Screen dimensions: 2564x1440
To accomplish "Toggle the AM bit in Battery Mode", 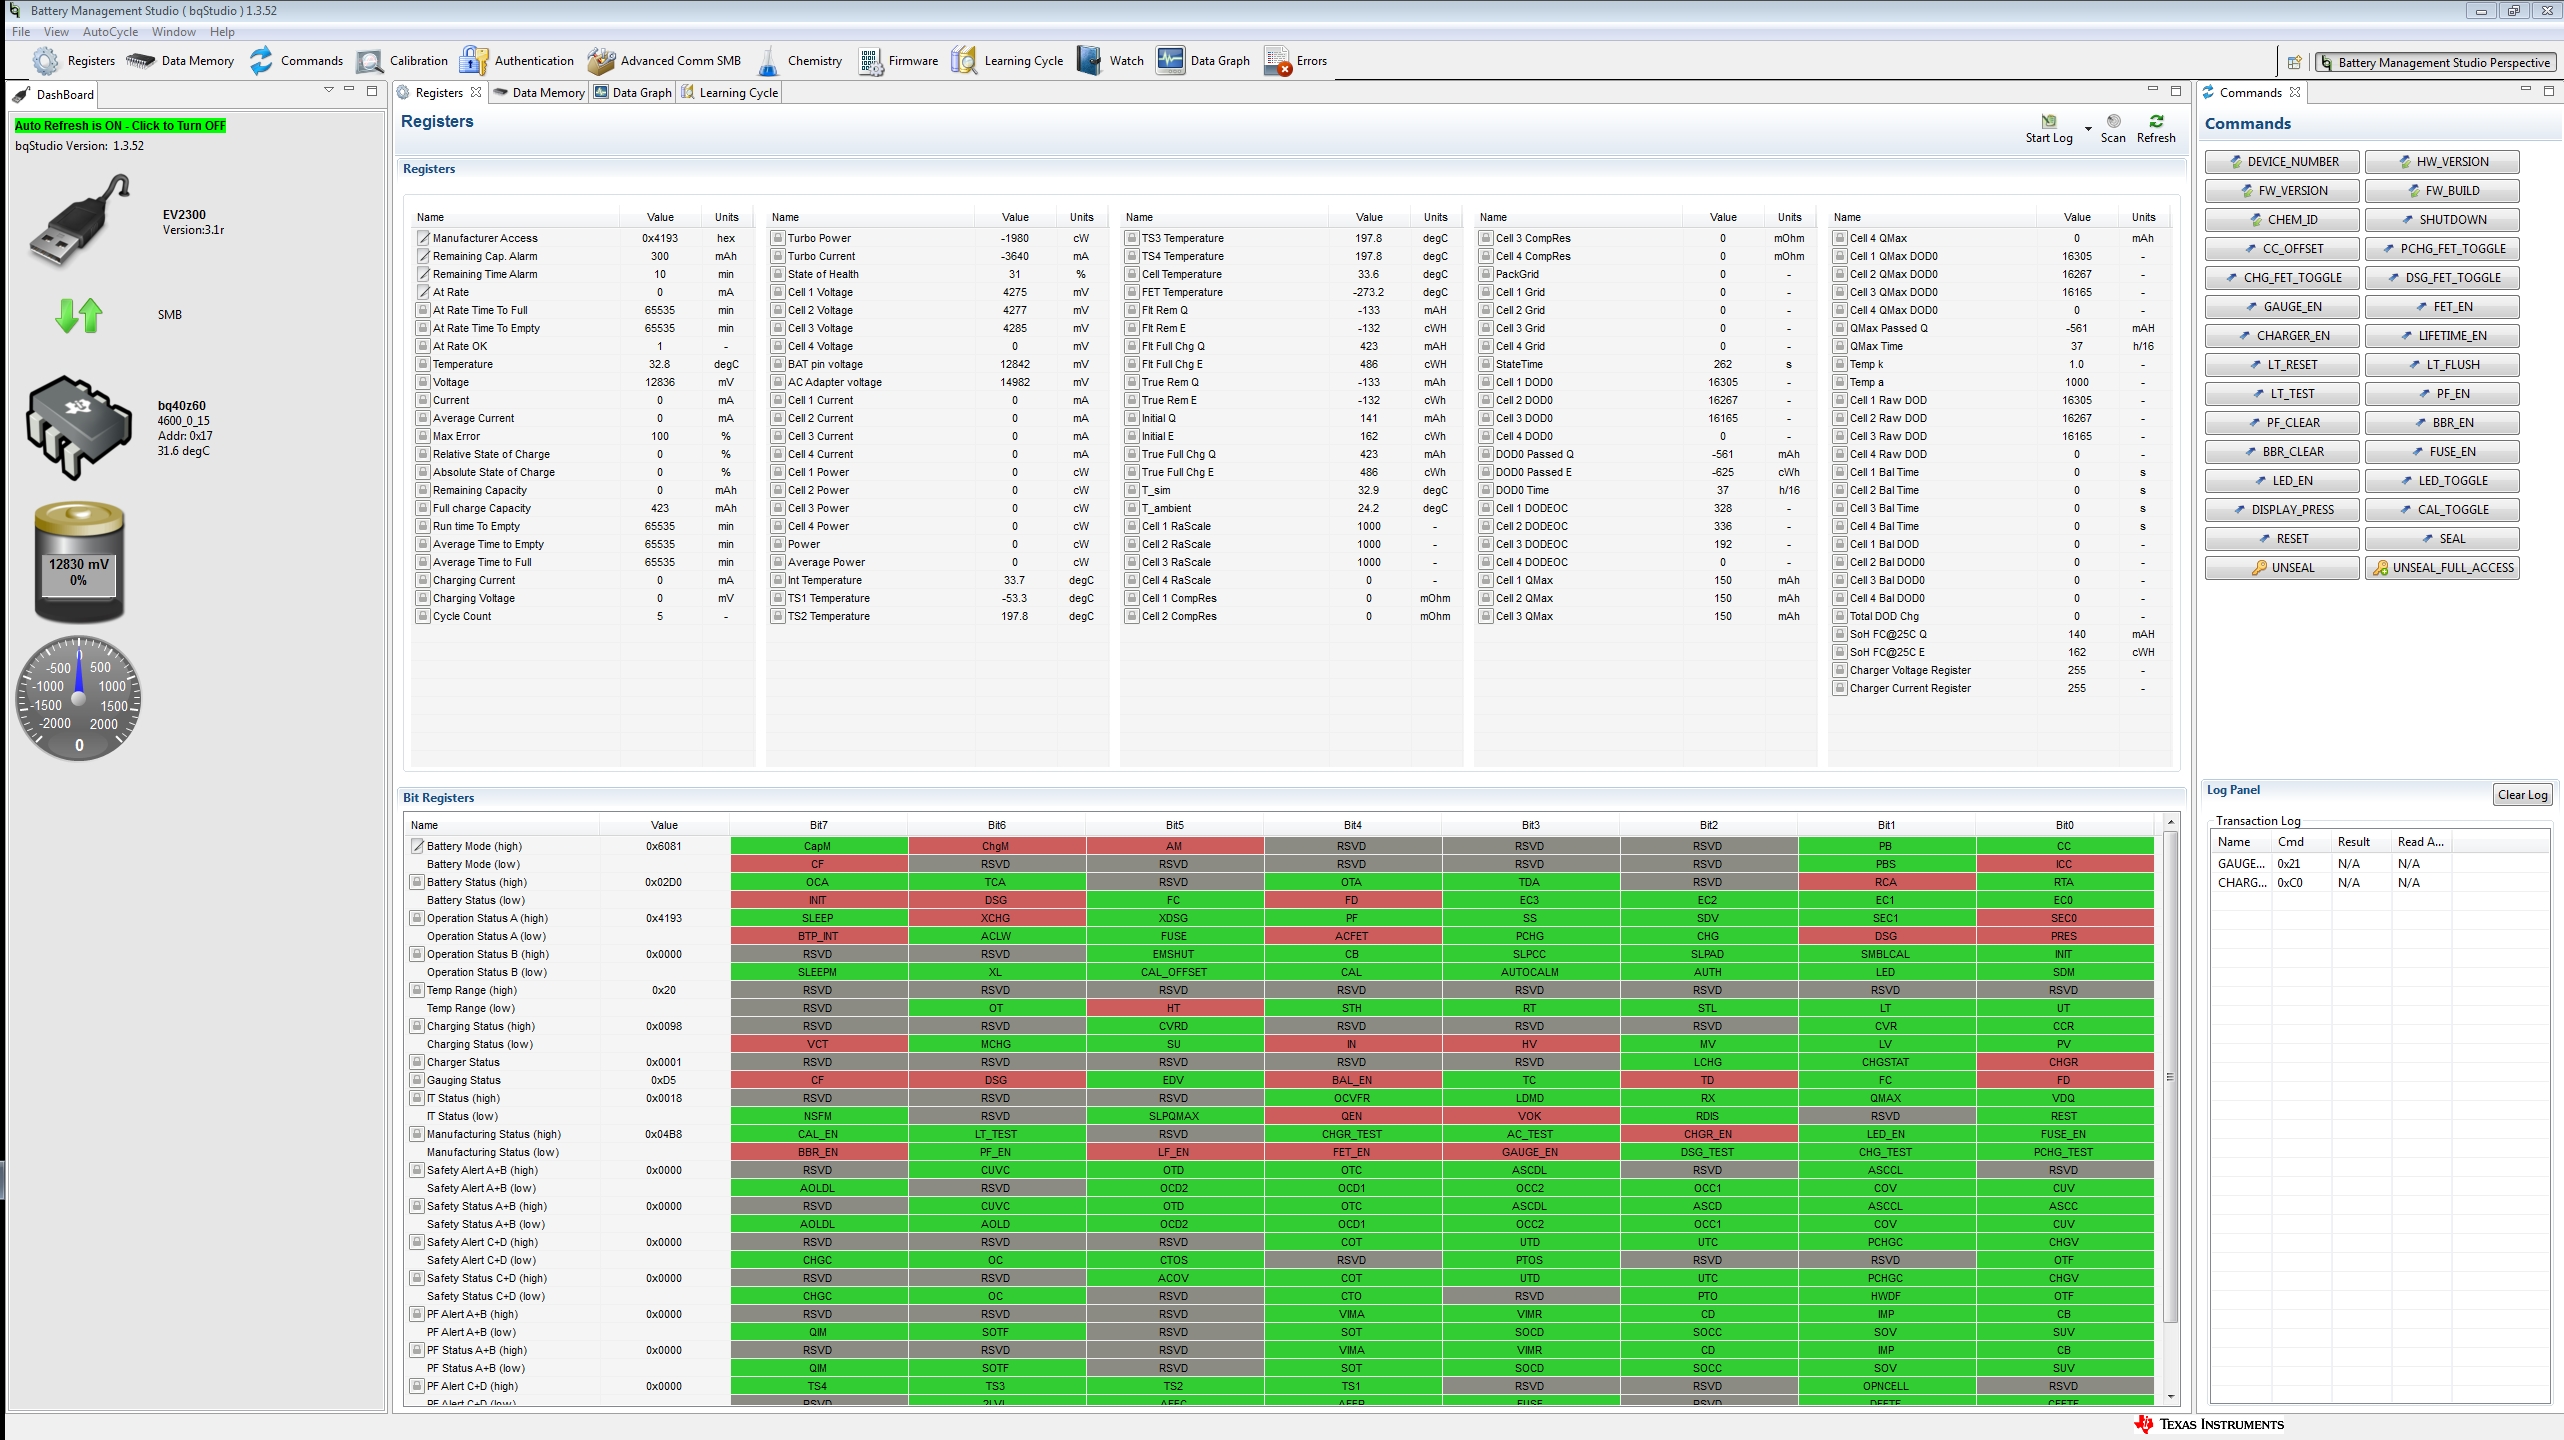I will point(1174,846).
